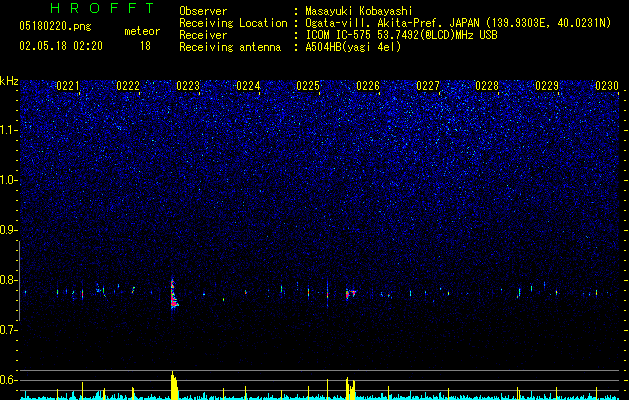Click the 0228 time marker
This screenshot has height=400, width=629.
point(487,86)
